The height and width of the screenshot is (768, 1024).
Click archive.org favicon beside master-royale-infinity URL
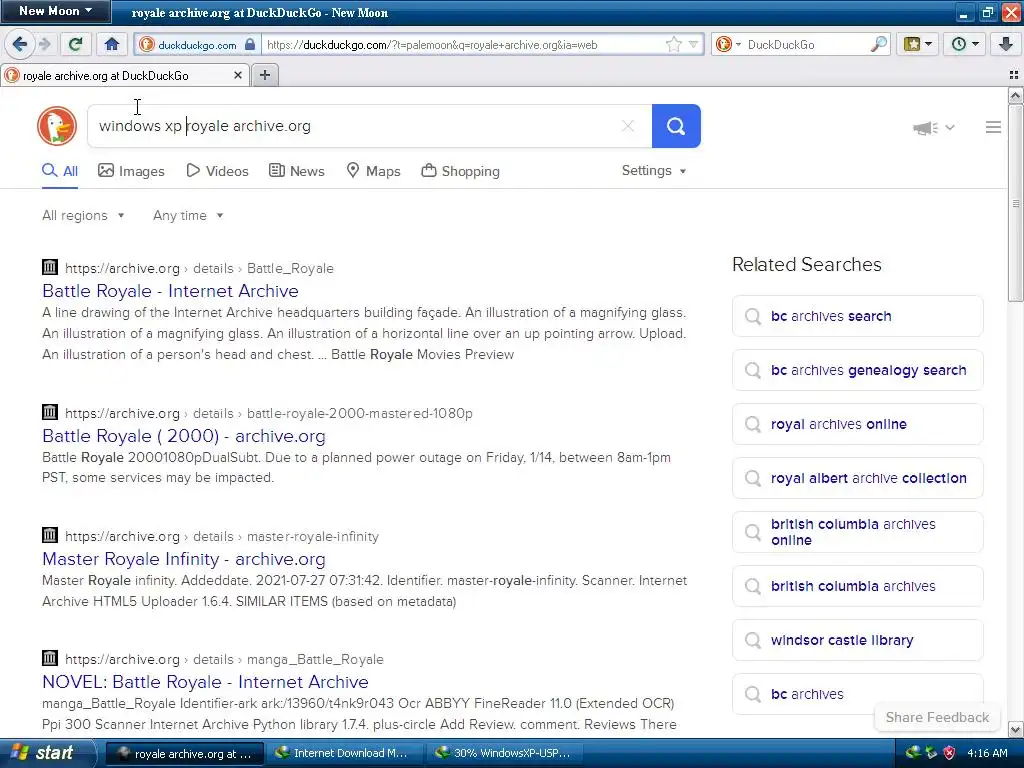[x=50, y=535]
